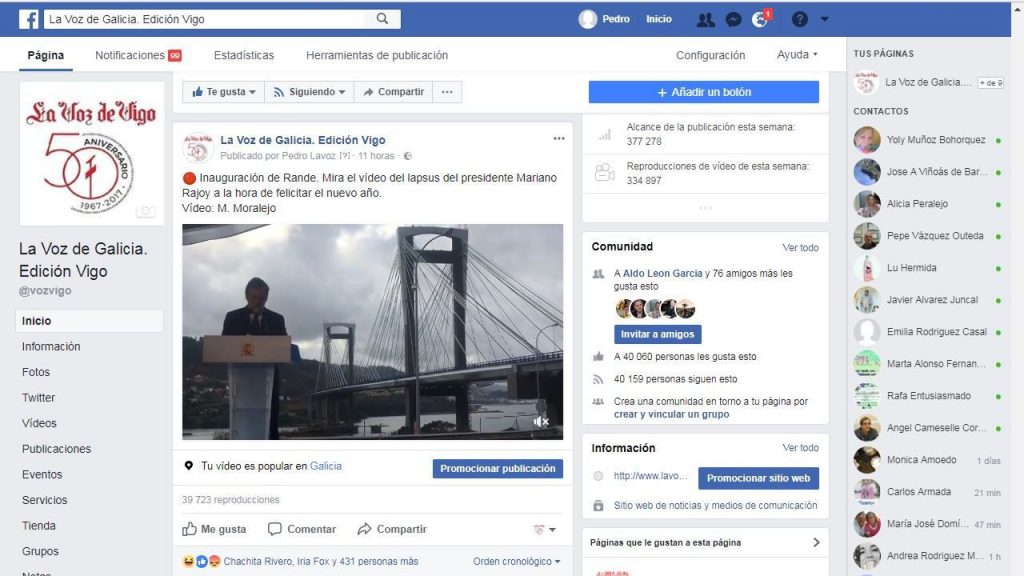Viewport: 1024px width, 576px height.
Task: Open the notifications globe icon
Action: [x=760, y=19]
